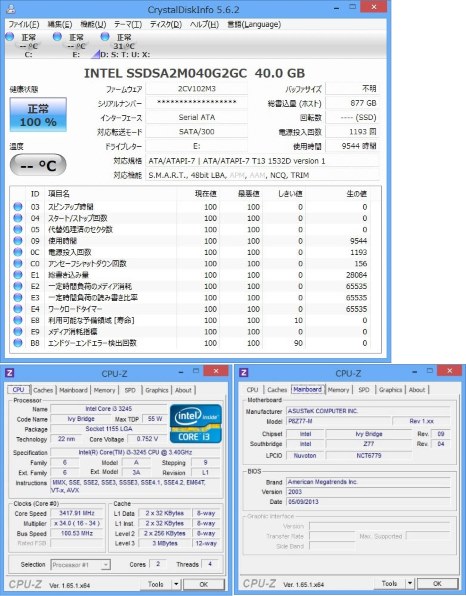Click the Tools button in right CPU-Z window
This screenshot has width=466, height=596.
[x=390, y=583]
